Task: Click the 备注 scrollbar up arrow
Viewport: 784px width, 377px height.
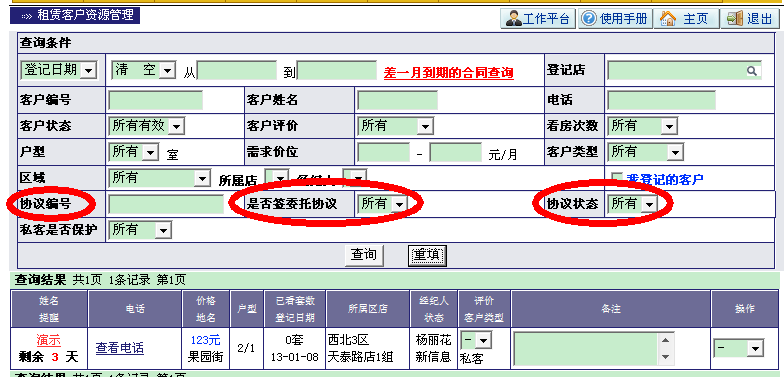Action: click(x=665, y=341)
